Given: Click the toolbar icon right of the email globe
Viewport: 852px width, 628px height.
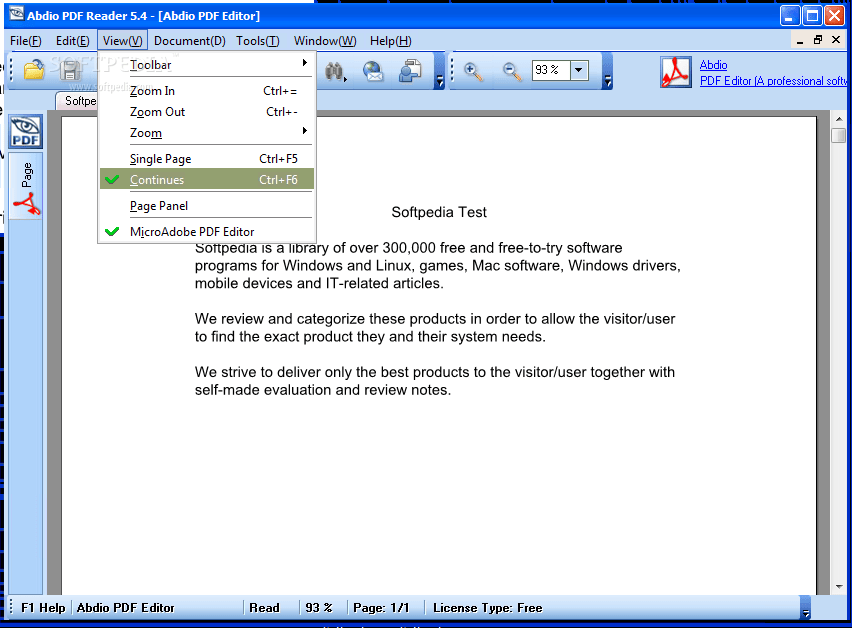Looking at the screenshot, I should (x=410, y=71).
